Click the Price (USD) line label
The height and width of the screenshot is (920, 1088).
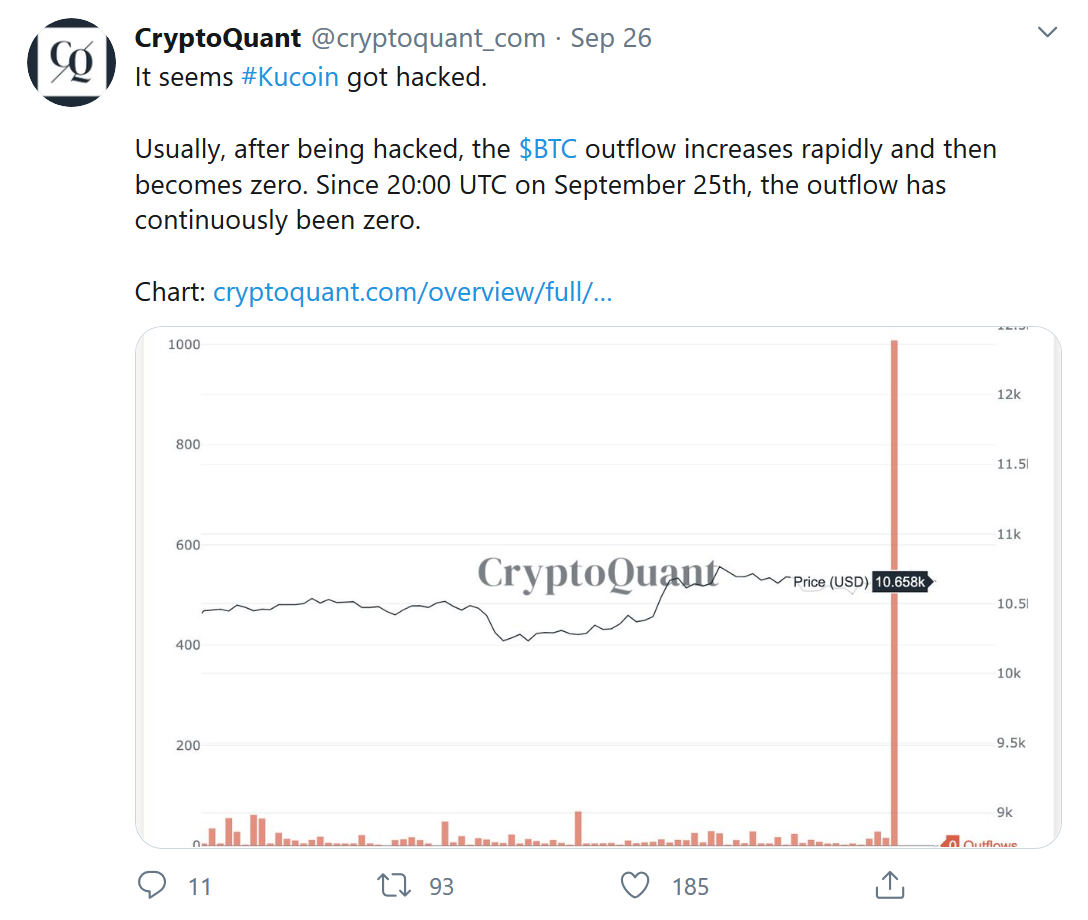[x=830, y=581]
